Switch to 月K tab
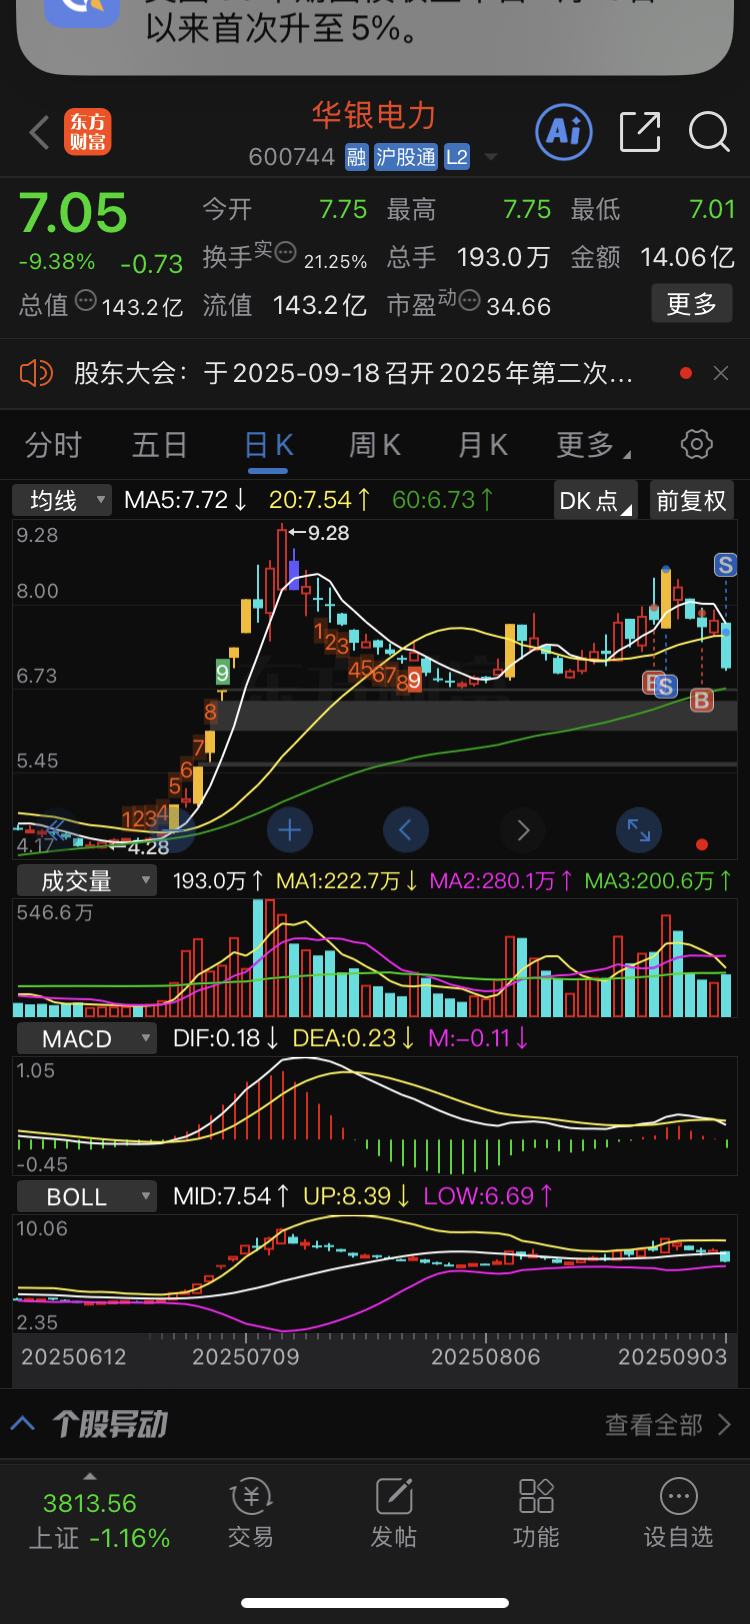Image resolution: width=750 pixels, height=1624 pixels. tap(482, 444)
